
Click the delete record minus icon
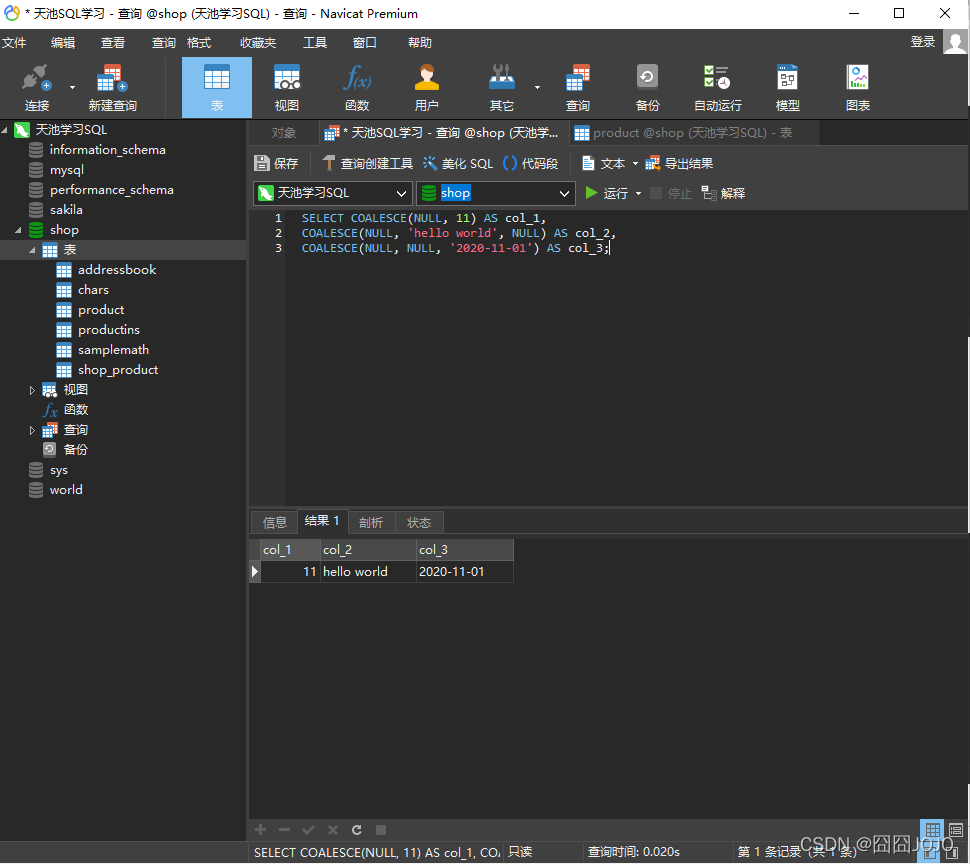point(285,830)
